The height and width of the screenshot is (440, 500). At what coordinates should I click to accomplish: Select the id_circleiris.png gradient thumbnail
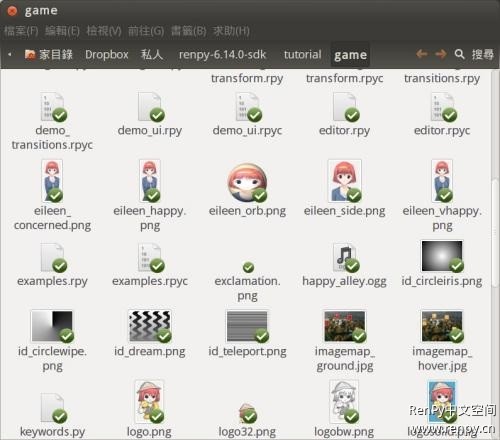coord(442,256)
